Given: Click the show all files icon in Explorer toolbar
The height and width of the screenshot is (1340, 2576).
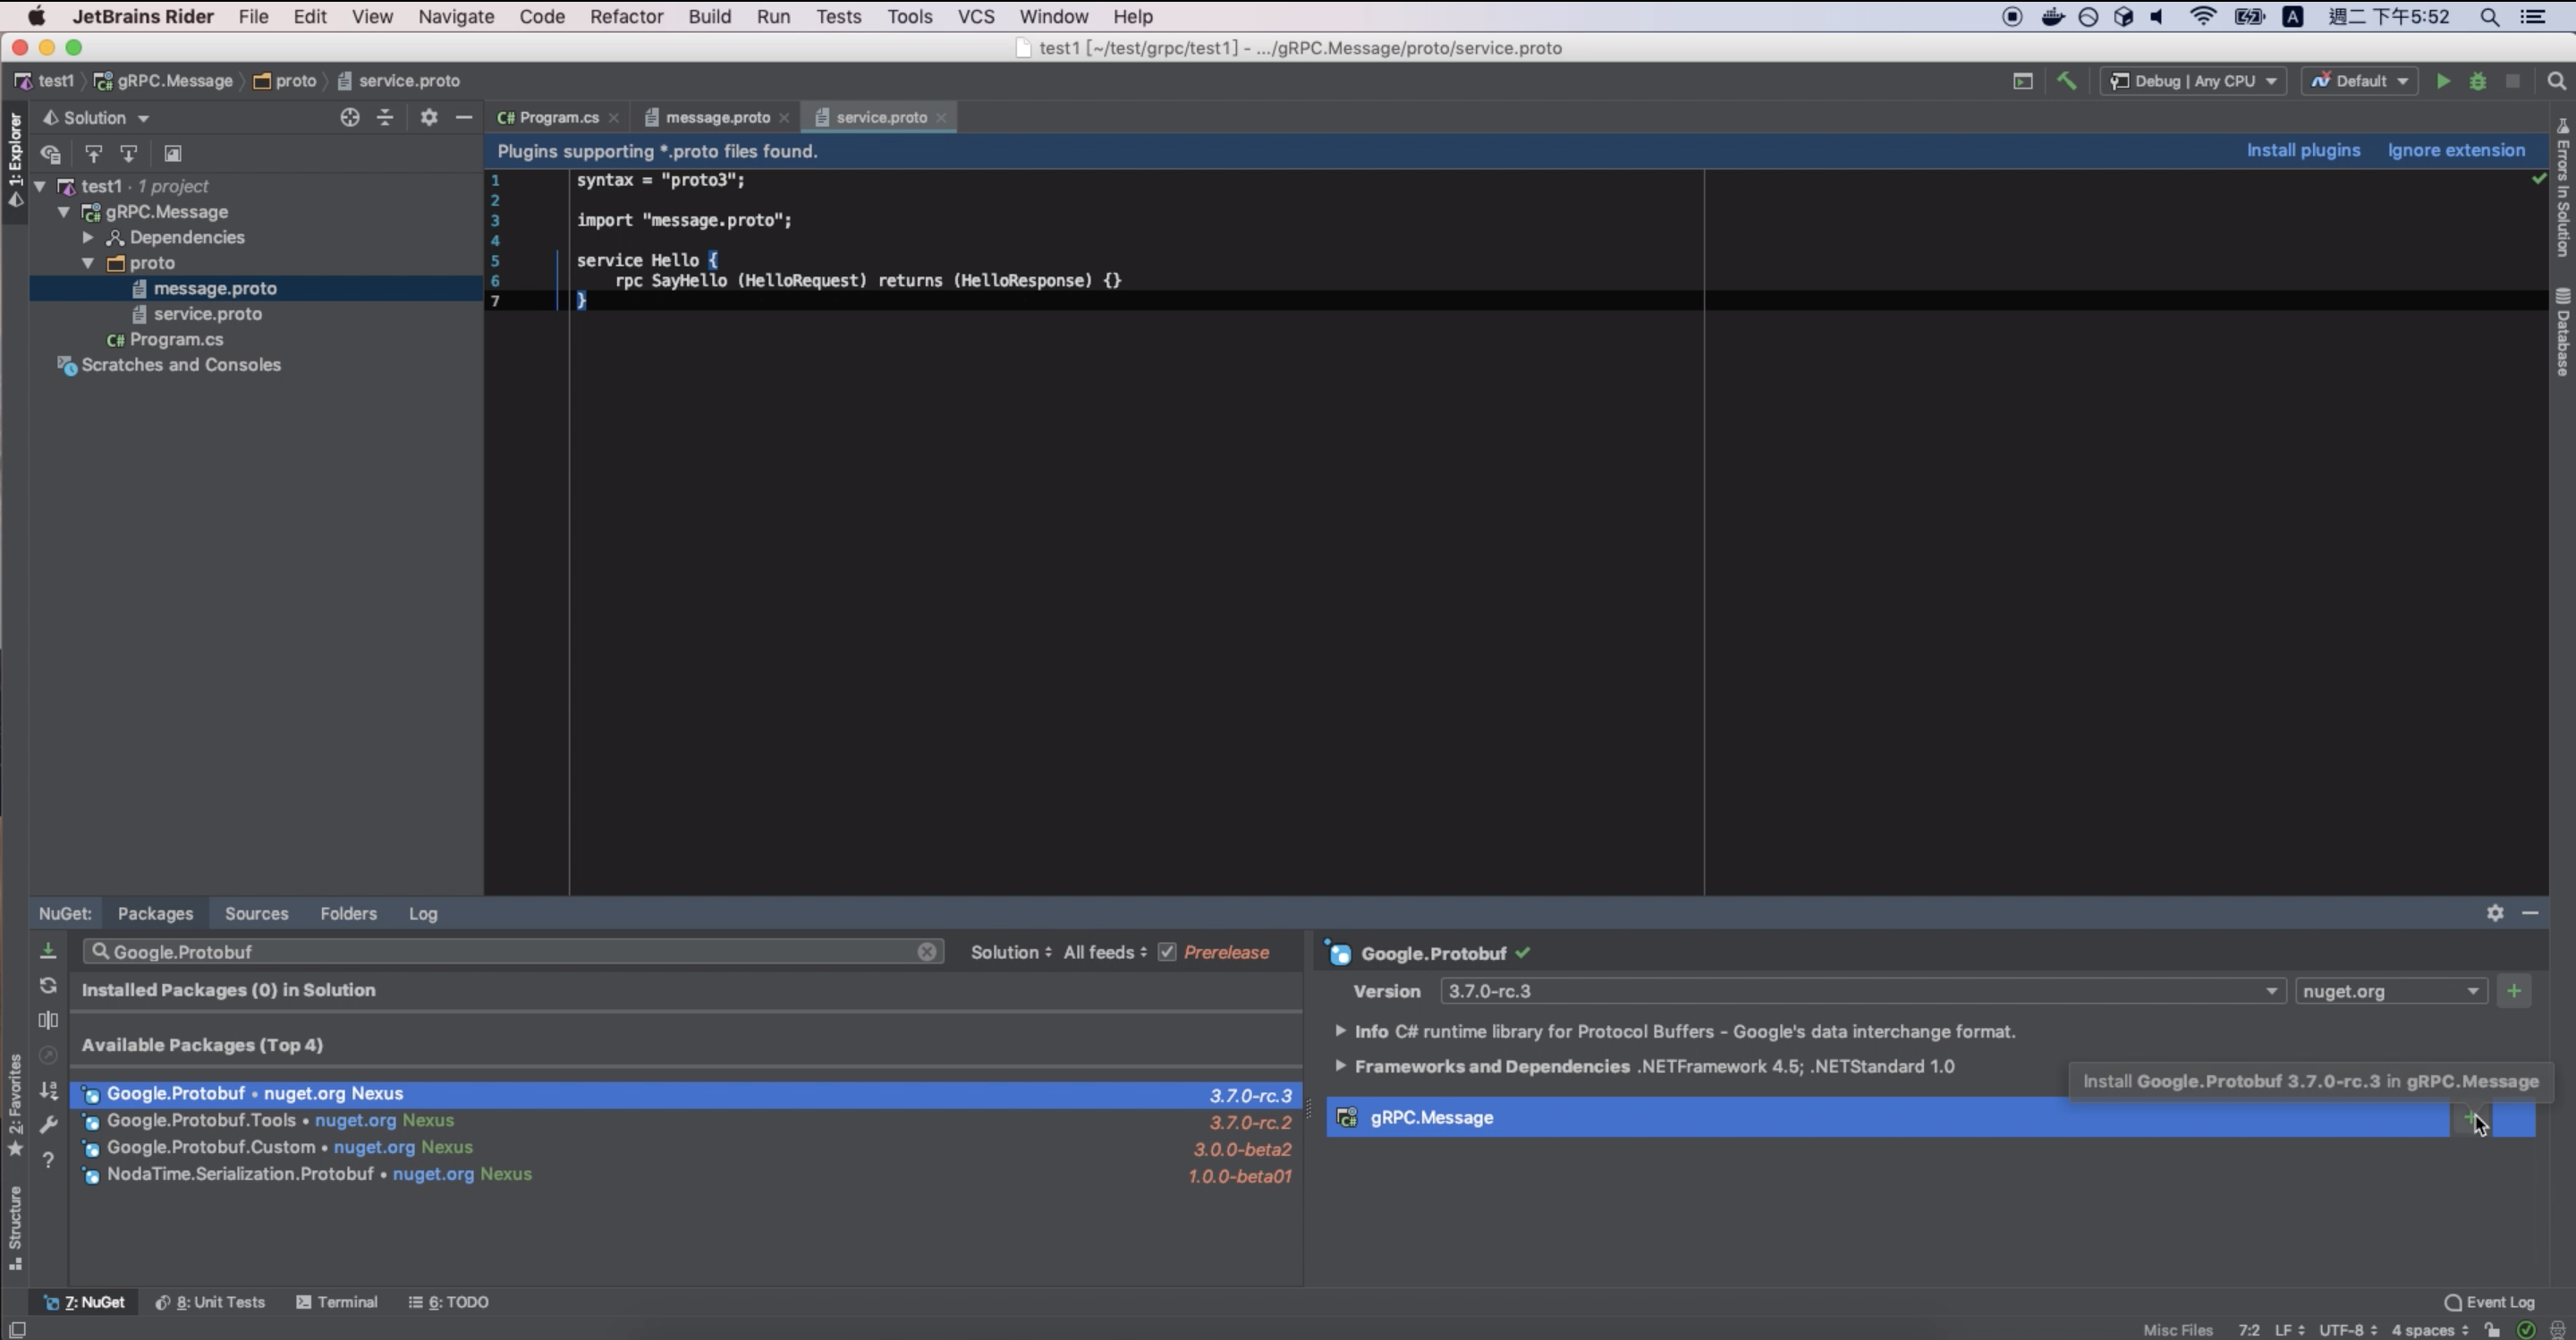Looking at the screenshot, I should coord(50,154).
